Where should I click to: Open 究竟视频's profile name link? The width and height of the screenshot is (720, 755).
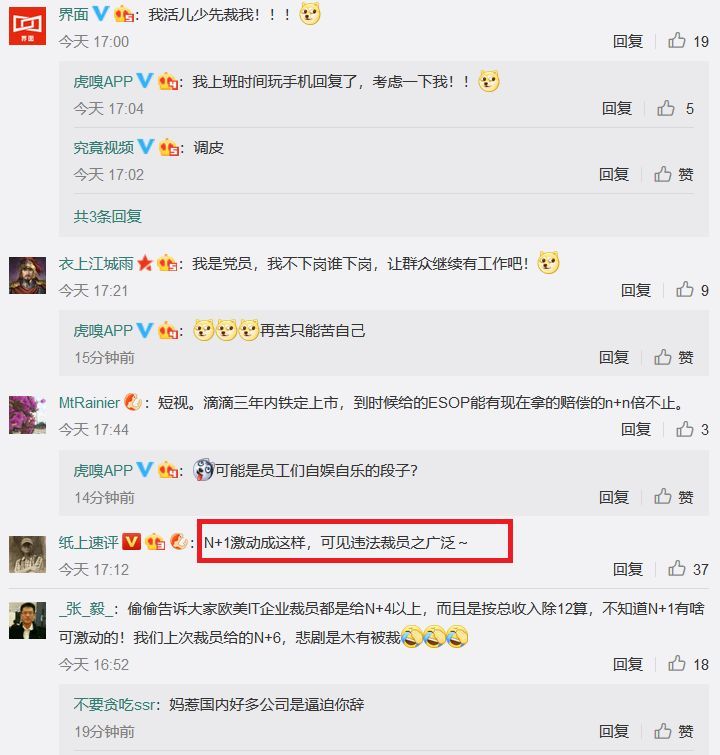point(104,147)
